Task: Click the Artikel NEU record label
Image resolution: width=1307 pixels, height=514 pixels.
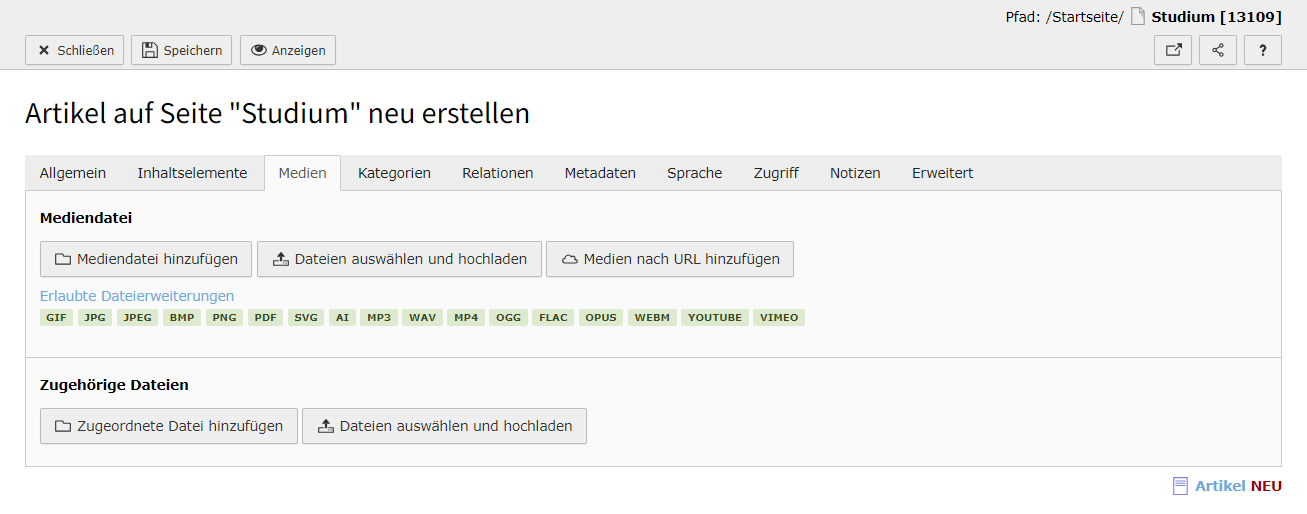Action: 1238,486
